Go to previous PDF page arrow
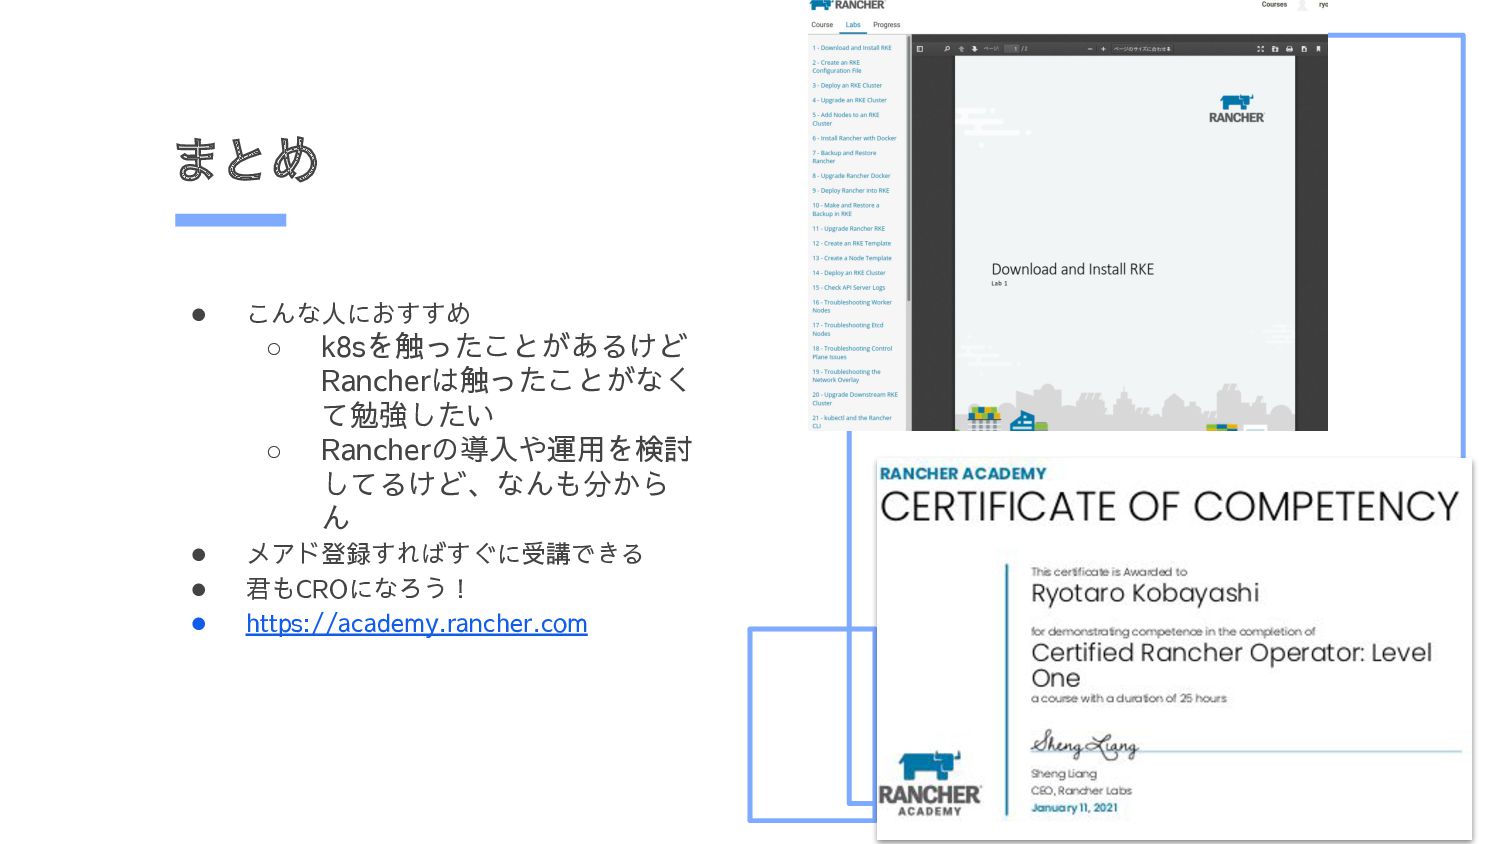The width and height of the screenshot is (1500, 844). click(961, 49)
